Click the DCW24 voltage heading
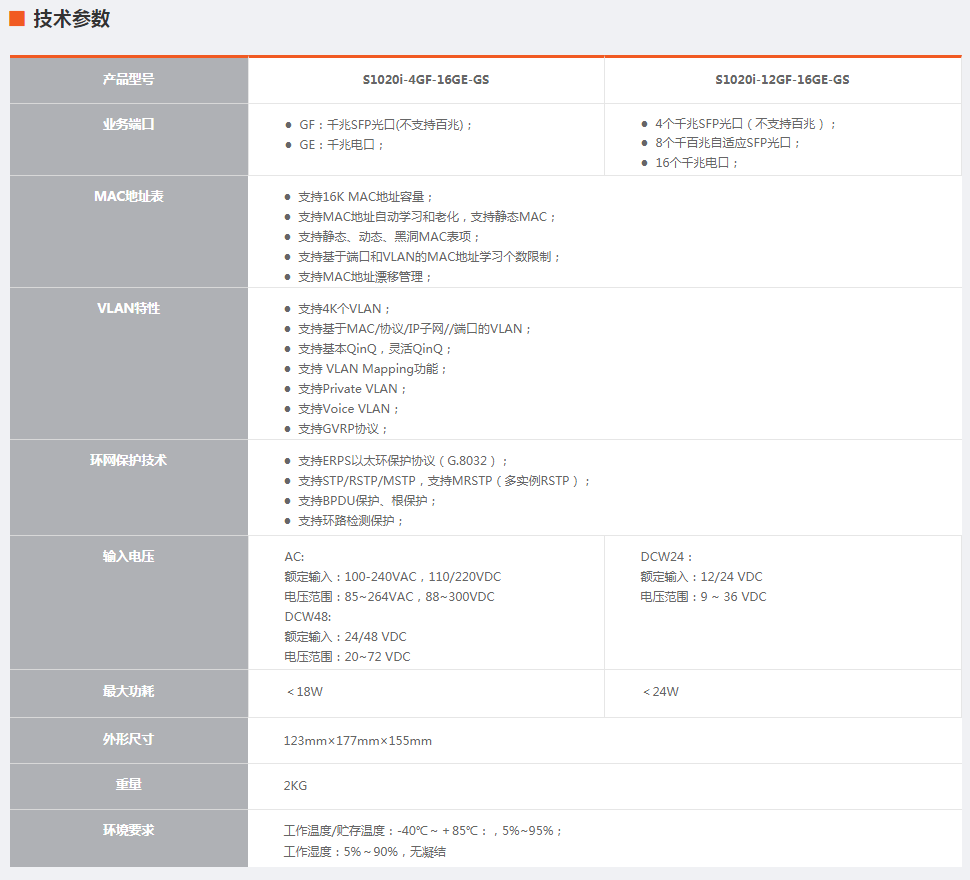Viewport: 970px width, 880px height. [666, 557]
